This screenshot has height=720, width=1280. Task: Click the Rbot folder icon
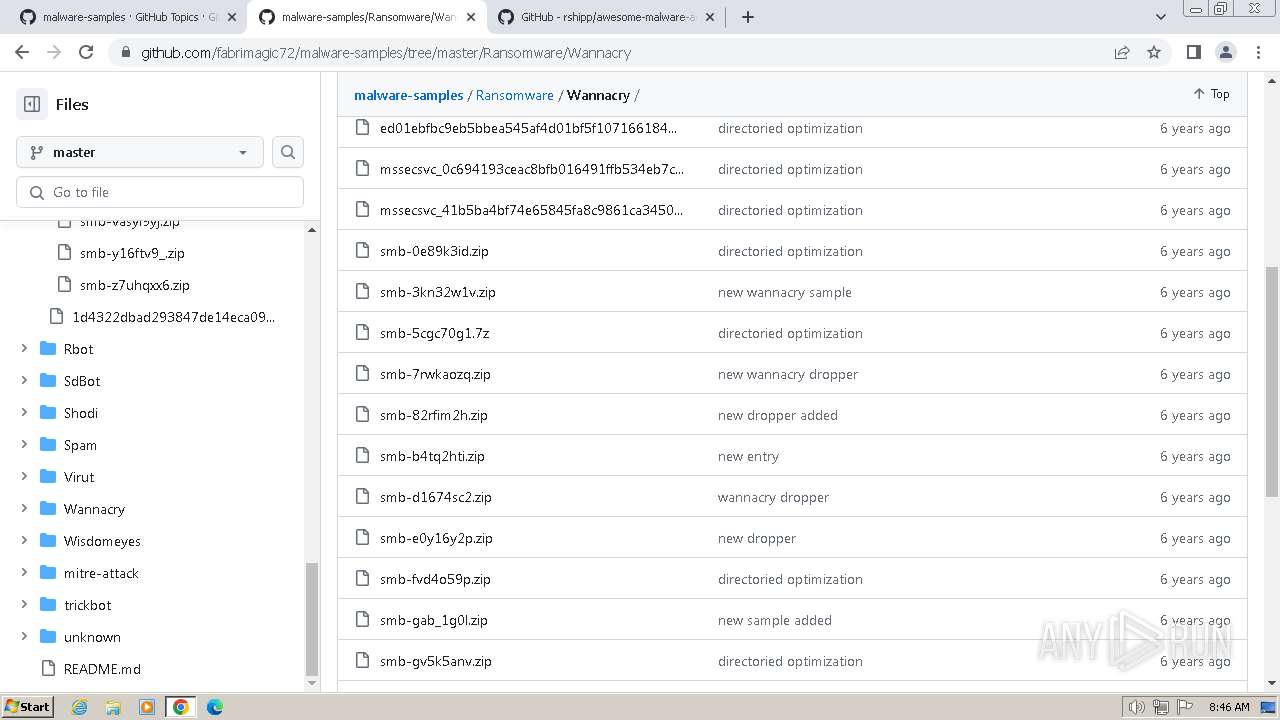point(48,349)
